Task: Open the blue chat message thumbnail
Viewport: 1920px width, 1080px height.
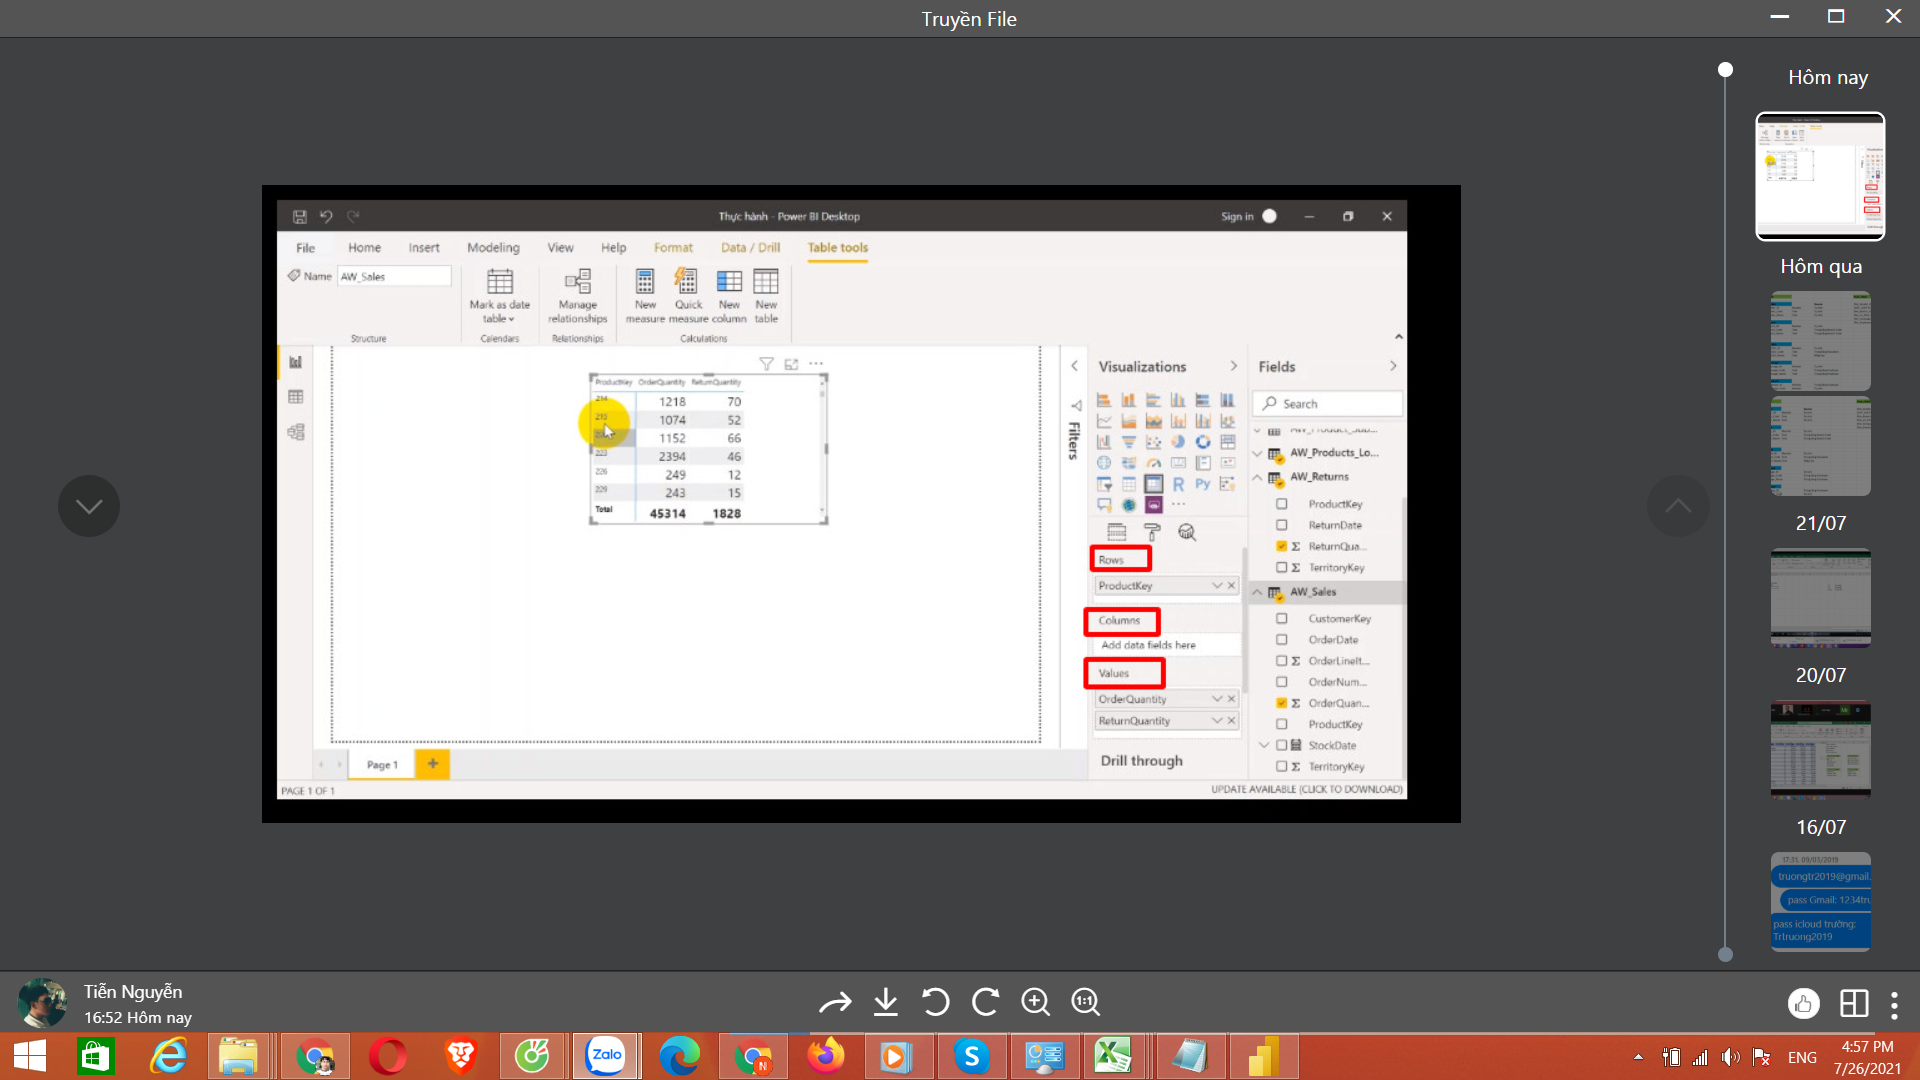Action: pos(1820,901)
